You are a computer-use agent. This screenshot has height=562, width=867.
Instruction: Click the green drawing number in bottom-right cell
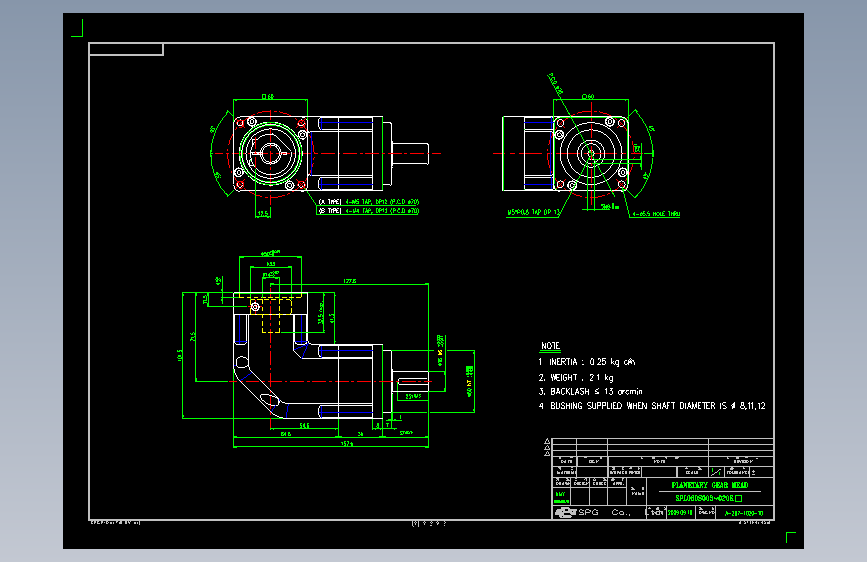744,513
